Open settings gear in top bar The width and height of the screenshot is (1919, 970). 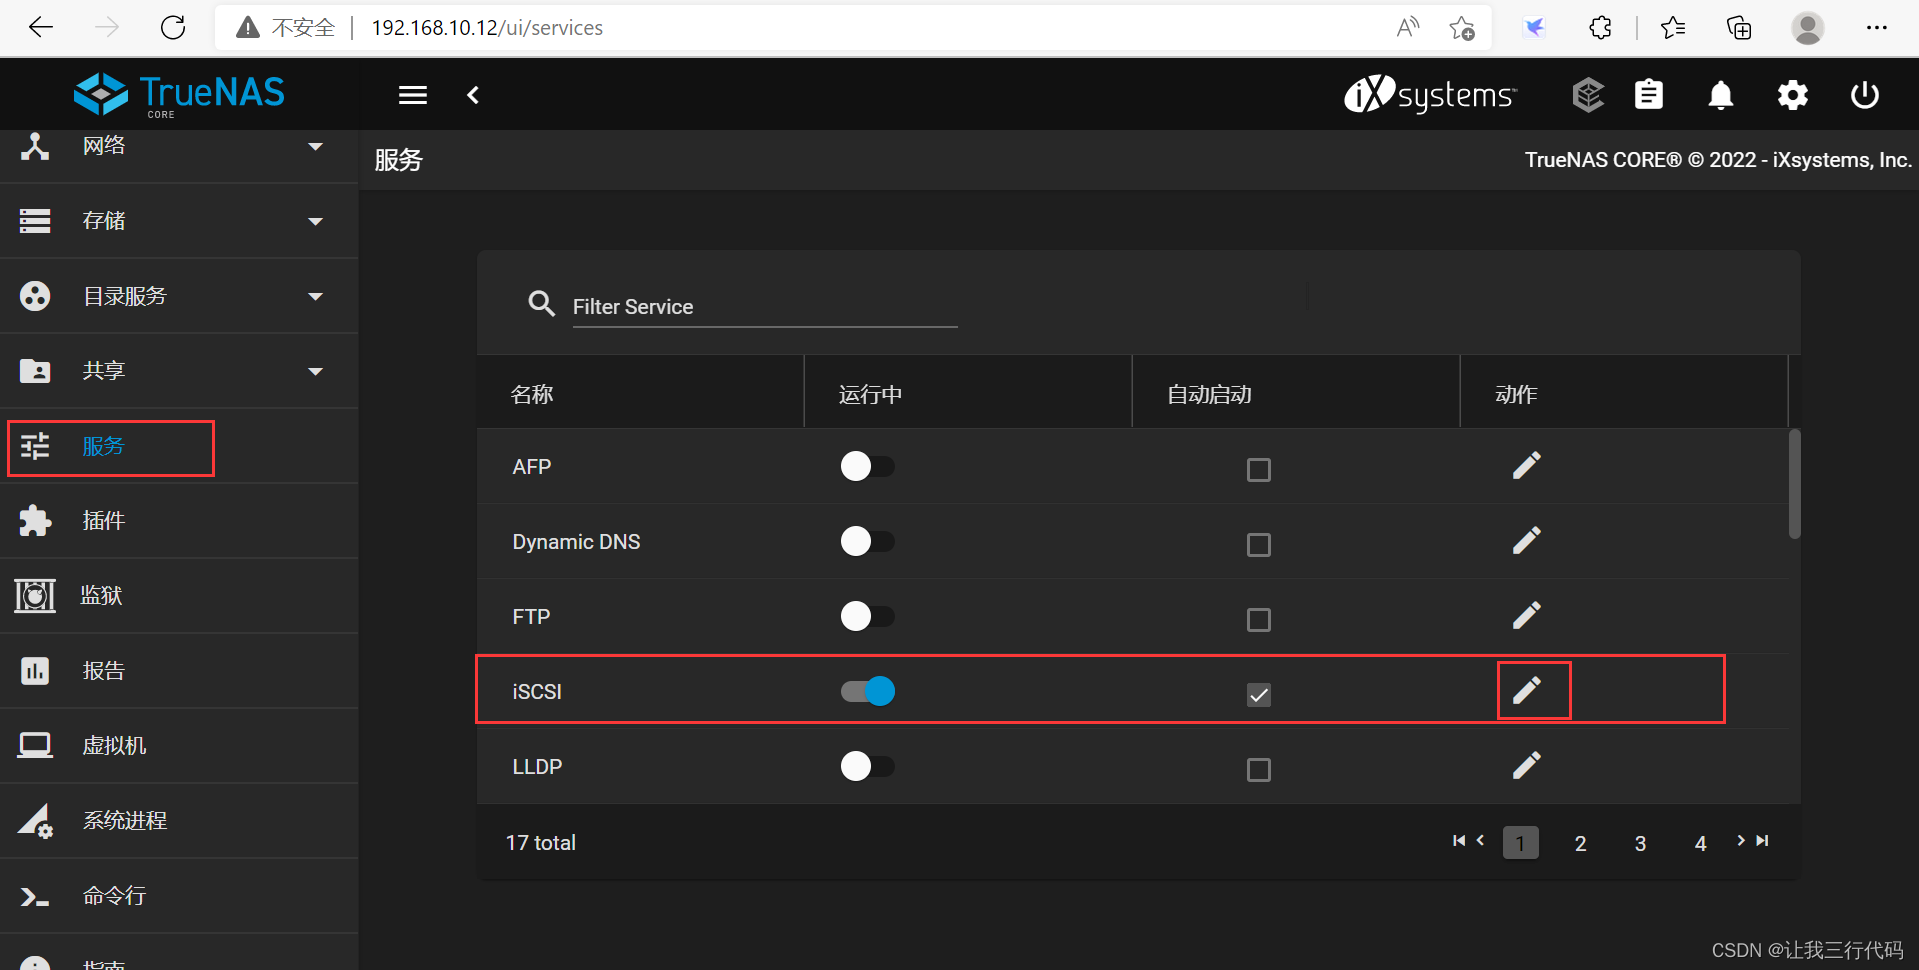(x=1793, y=95)
